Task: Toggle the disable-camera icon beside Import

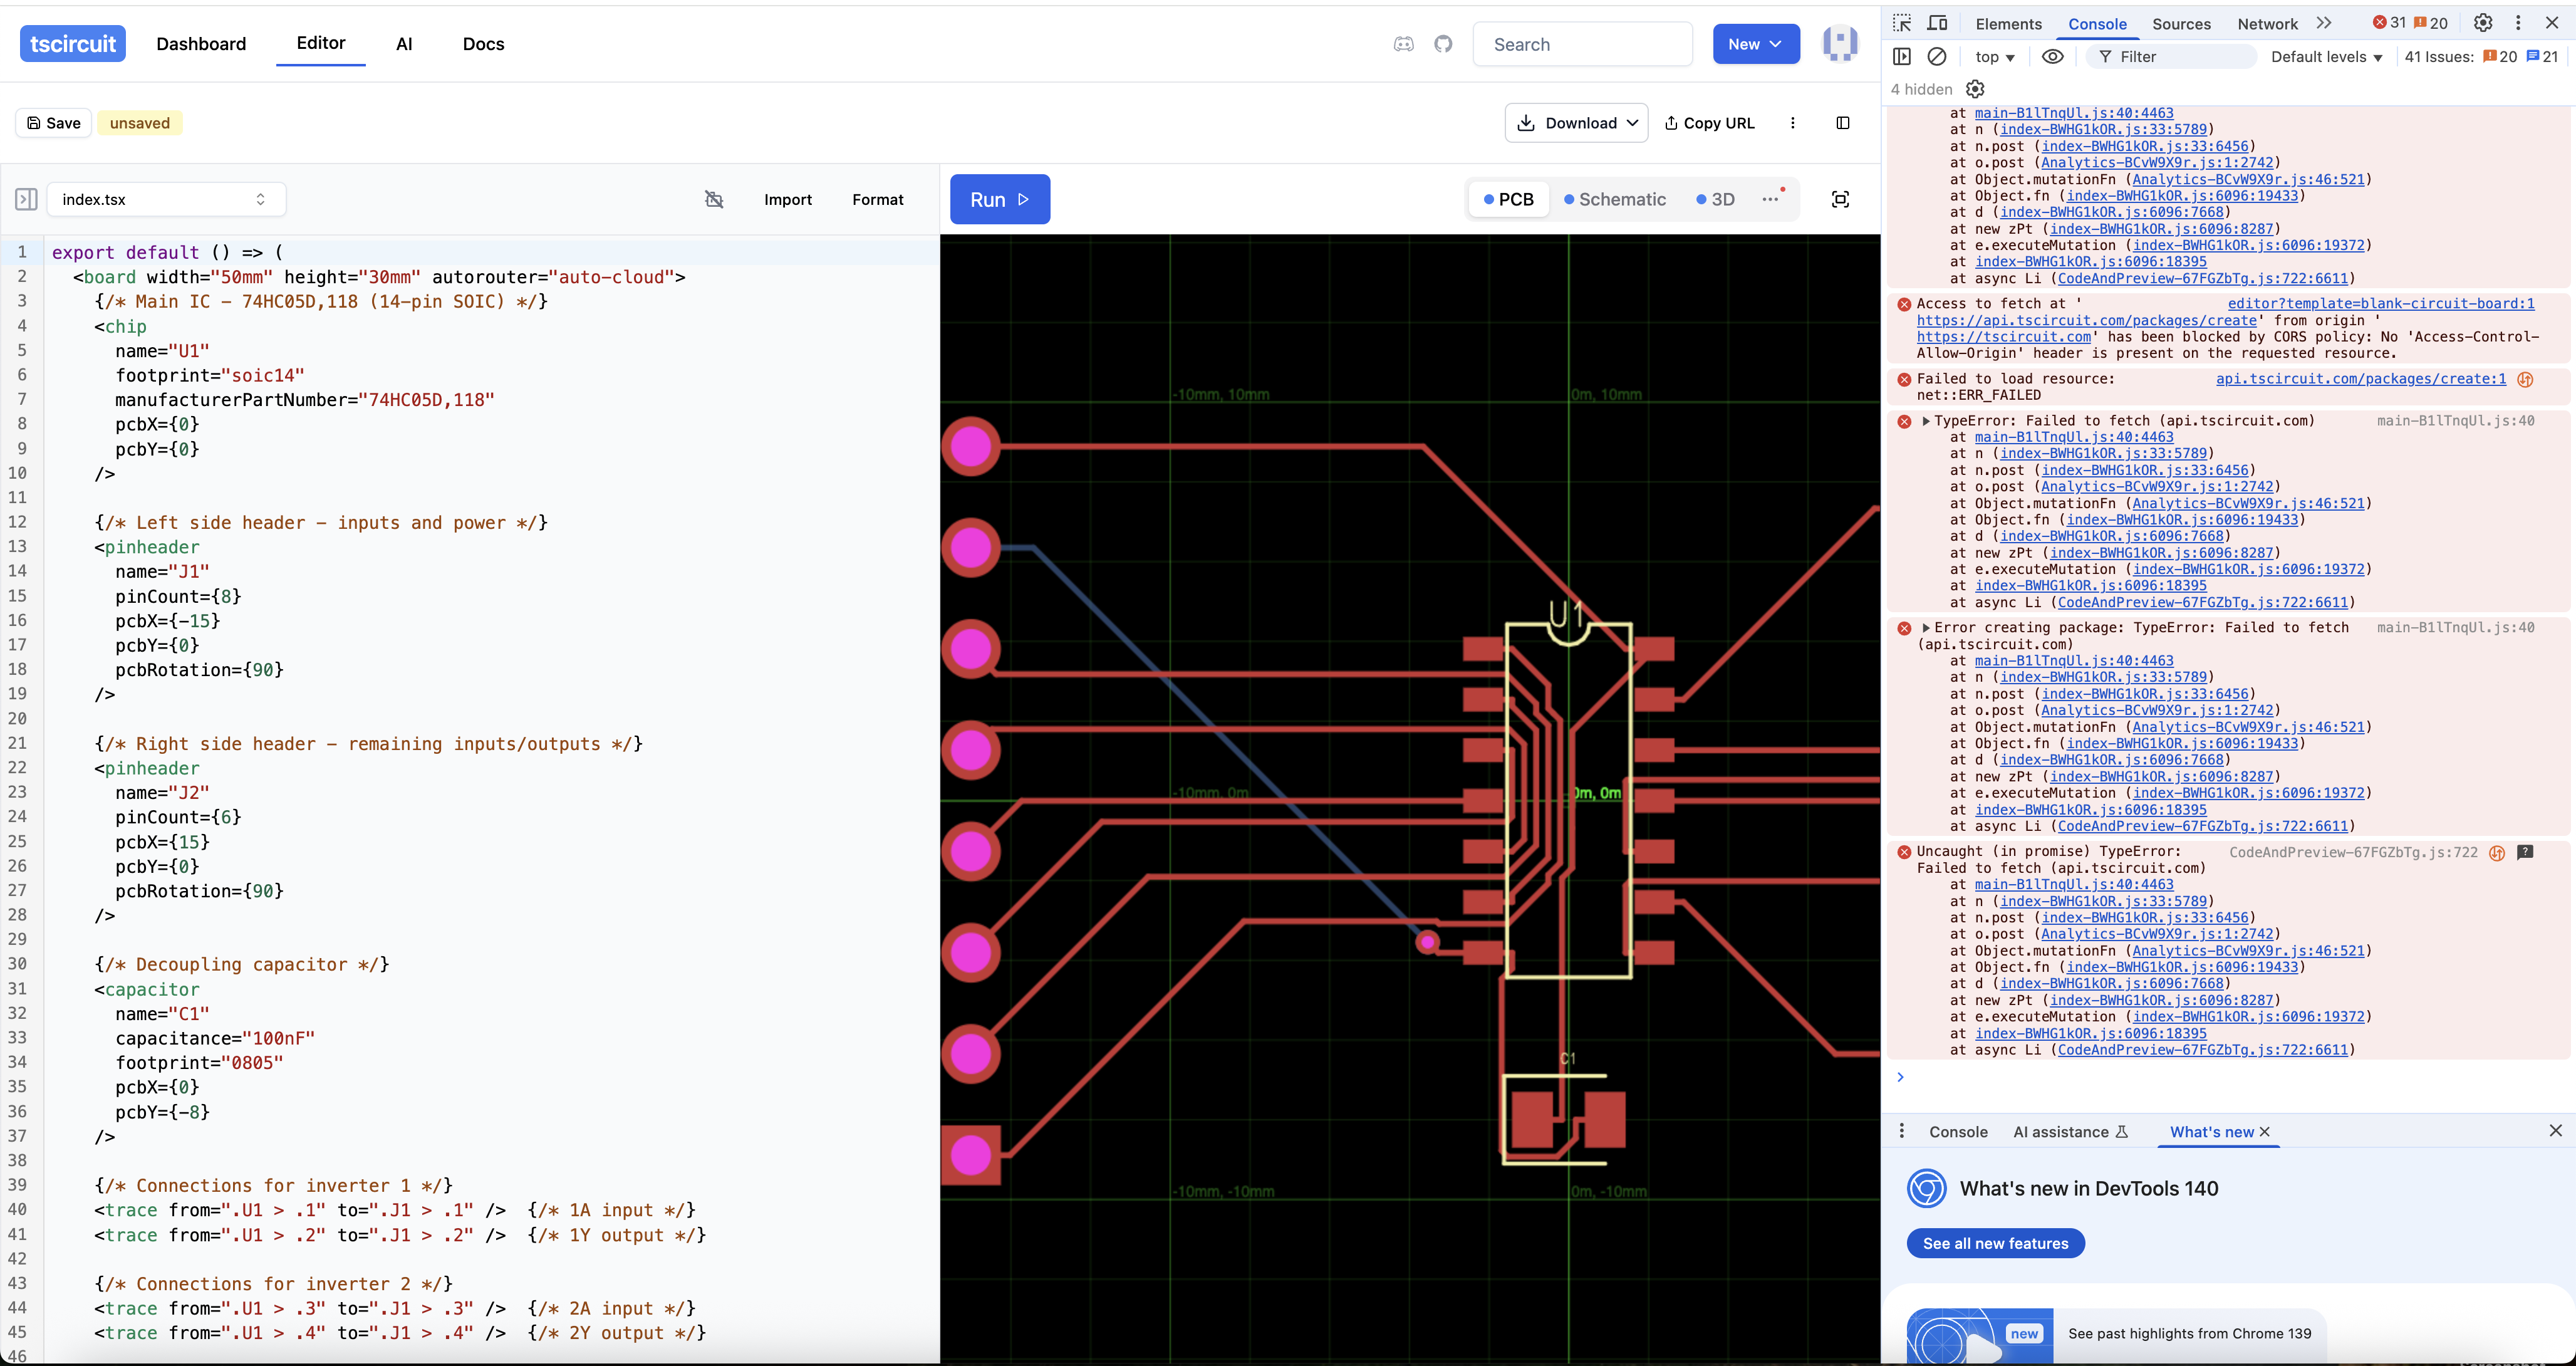Action: (x=713, y=199)
